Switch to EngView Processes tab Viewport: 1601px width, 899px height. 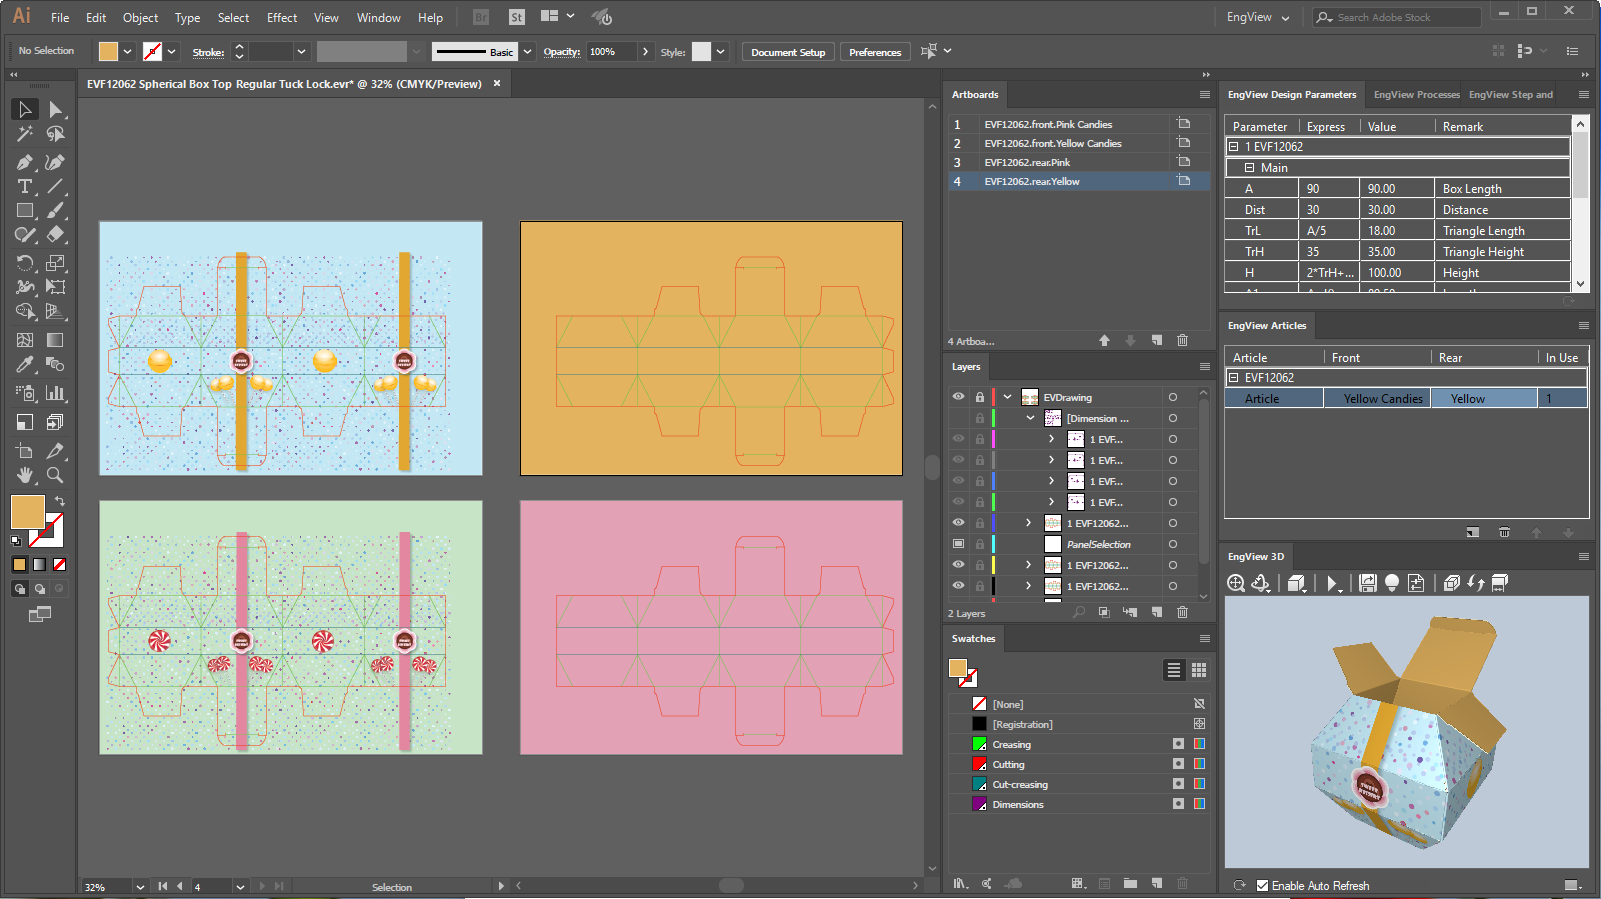click(1415, 95)
